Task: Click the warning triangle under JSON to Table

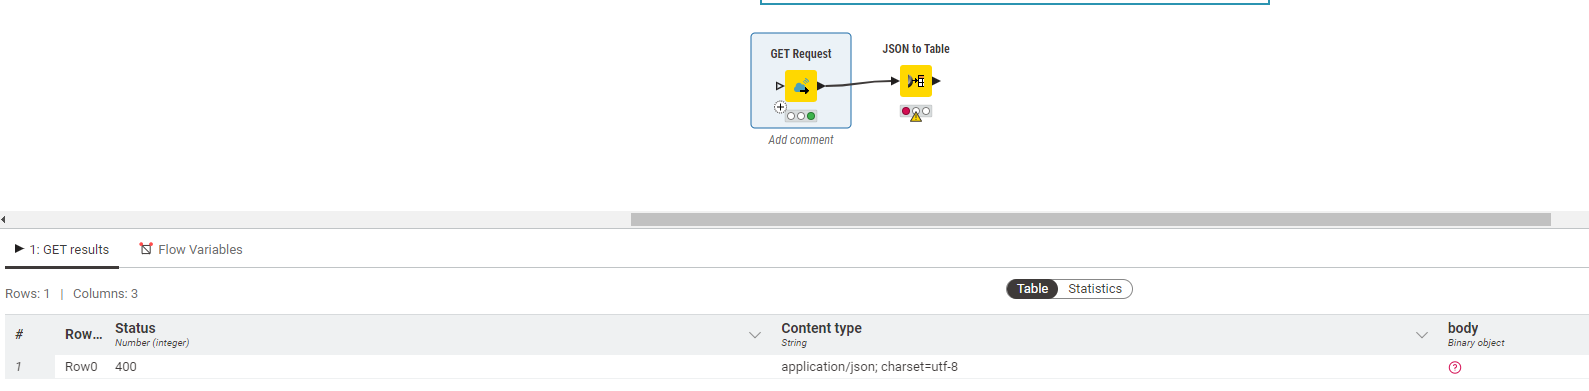Action: tap(916, 117)
